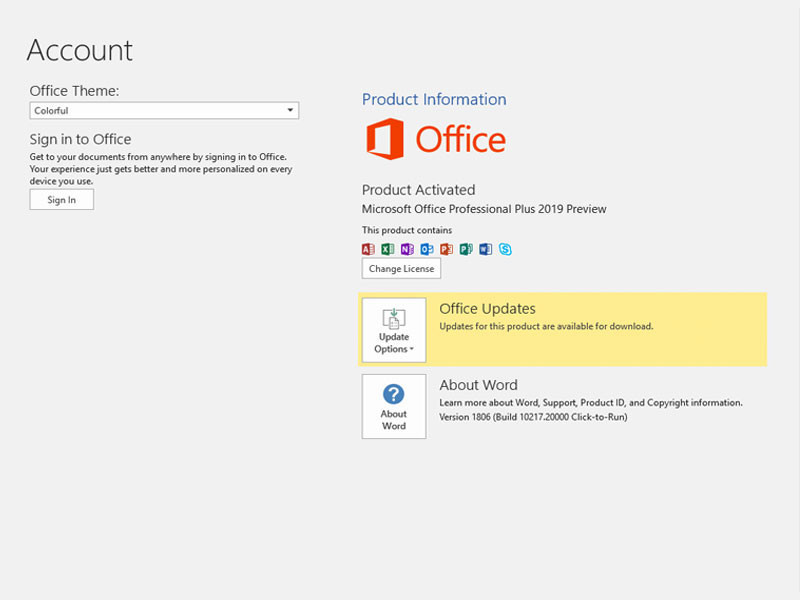Select the Word product icon
Screen dimensions: 800x600
click(x=486, y=249)
